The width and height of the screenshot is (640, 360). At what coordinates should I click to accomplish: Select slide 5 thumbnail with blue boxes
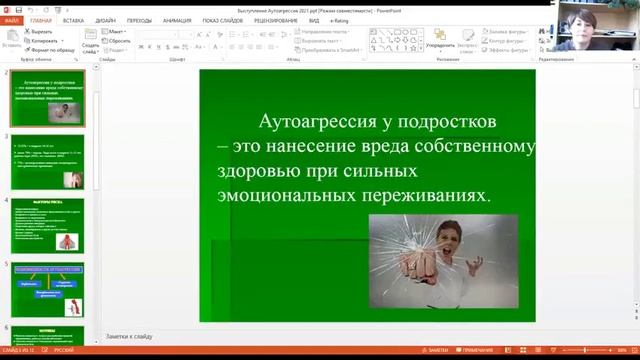point(48,290)
